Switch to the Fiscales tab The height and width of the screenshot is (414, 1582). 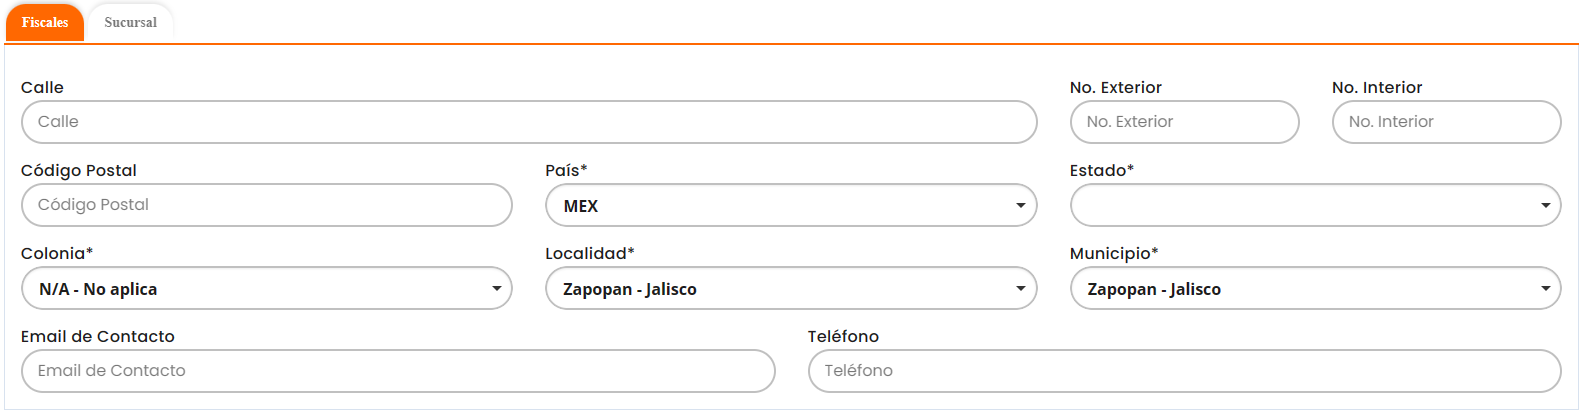[x=45, y=22]
